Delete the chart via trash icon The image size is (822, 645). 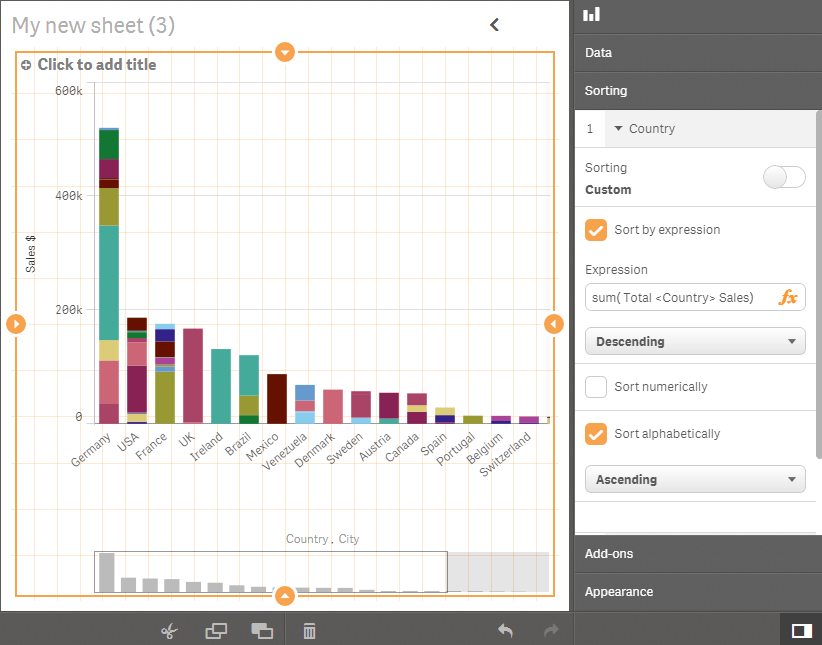(x=309, y=631)
